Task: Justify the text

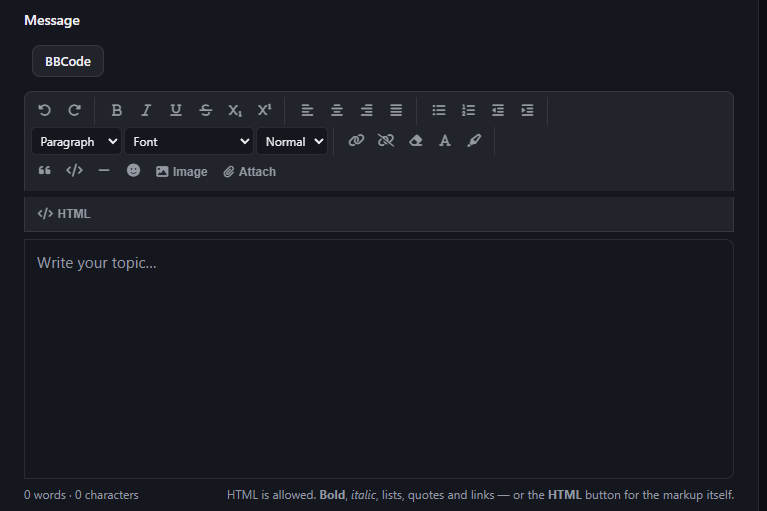Action: (x=396, y=111)
